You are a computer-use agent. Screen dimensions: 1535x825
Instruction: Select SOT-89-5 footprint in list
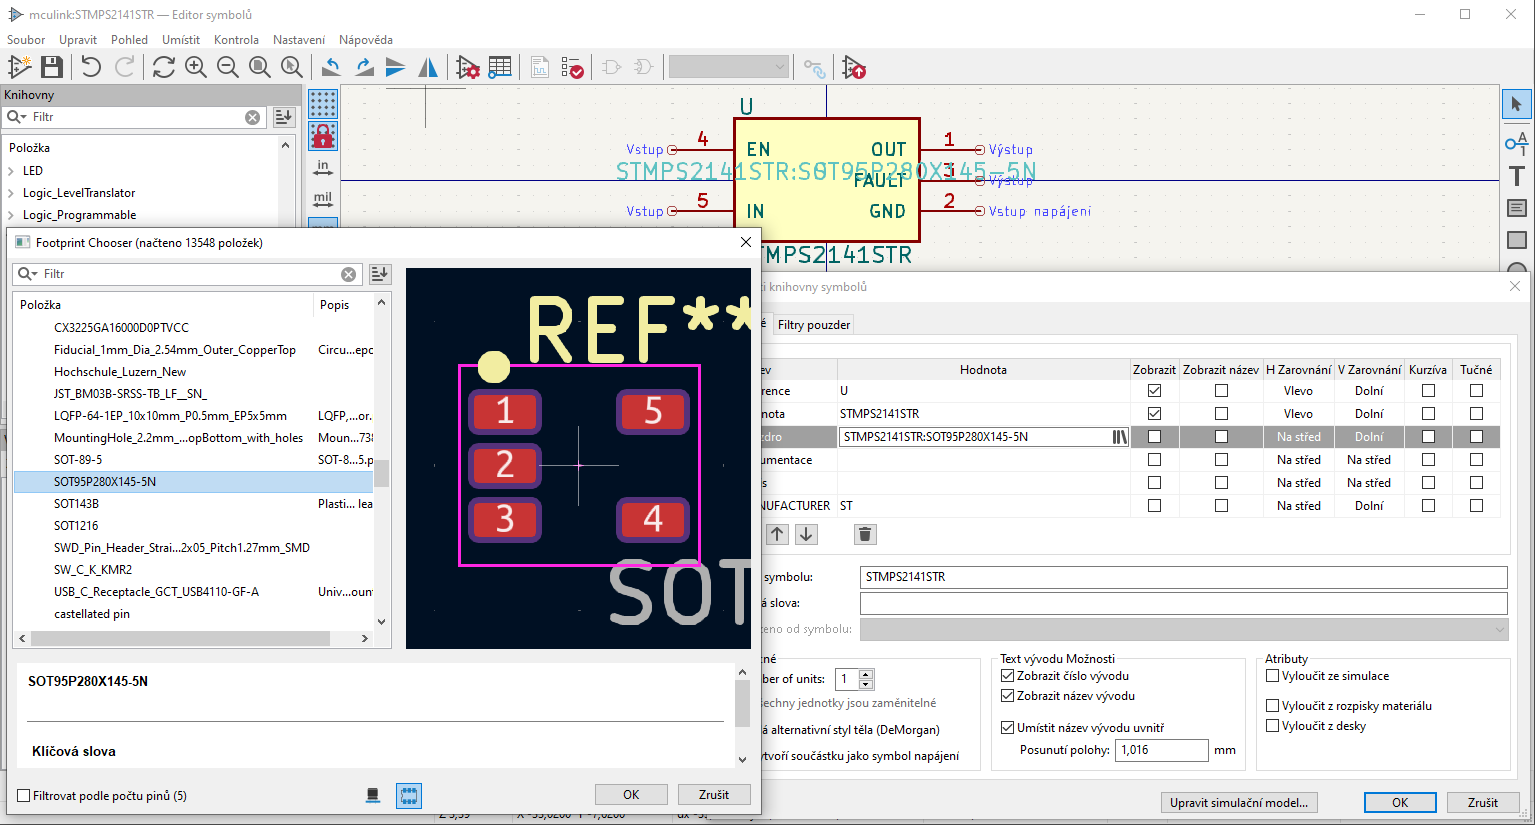pyautogui.click(x=78, y=460)
